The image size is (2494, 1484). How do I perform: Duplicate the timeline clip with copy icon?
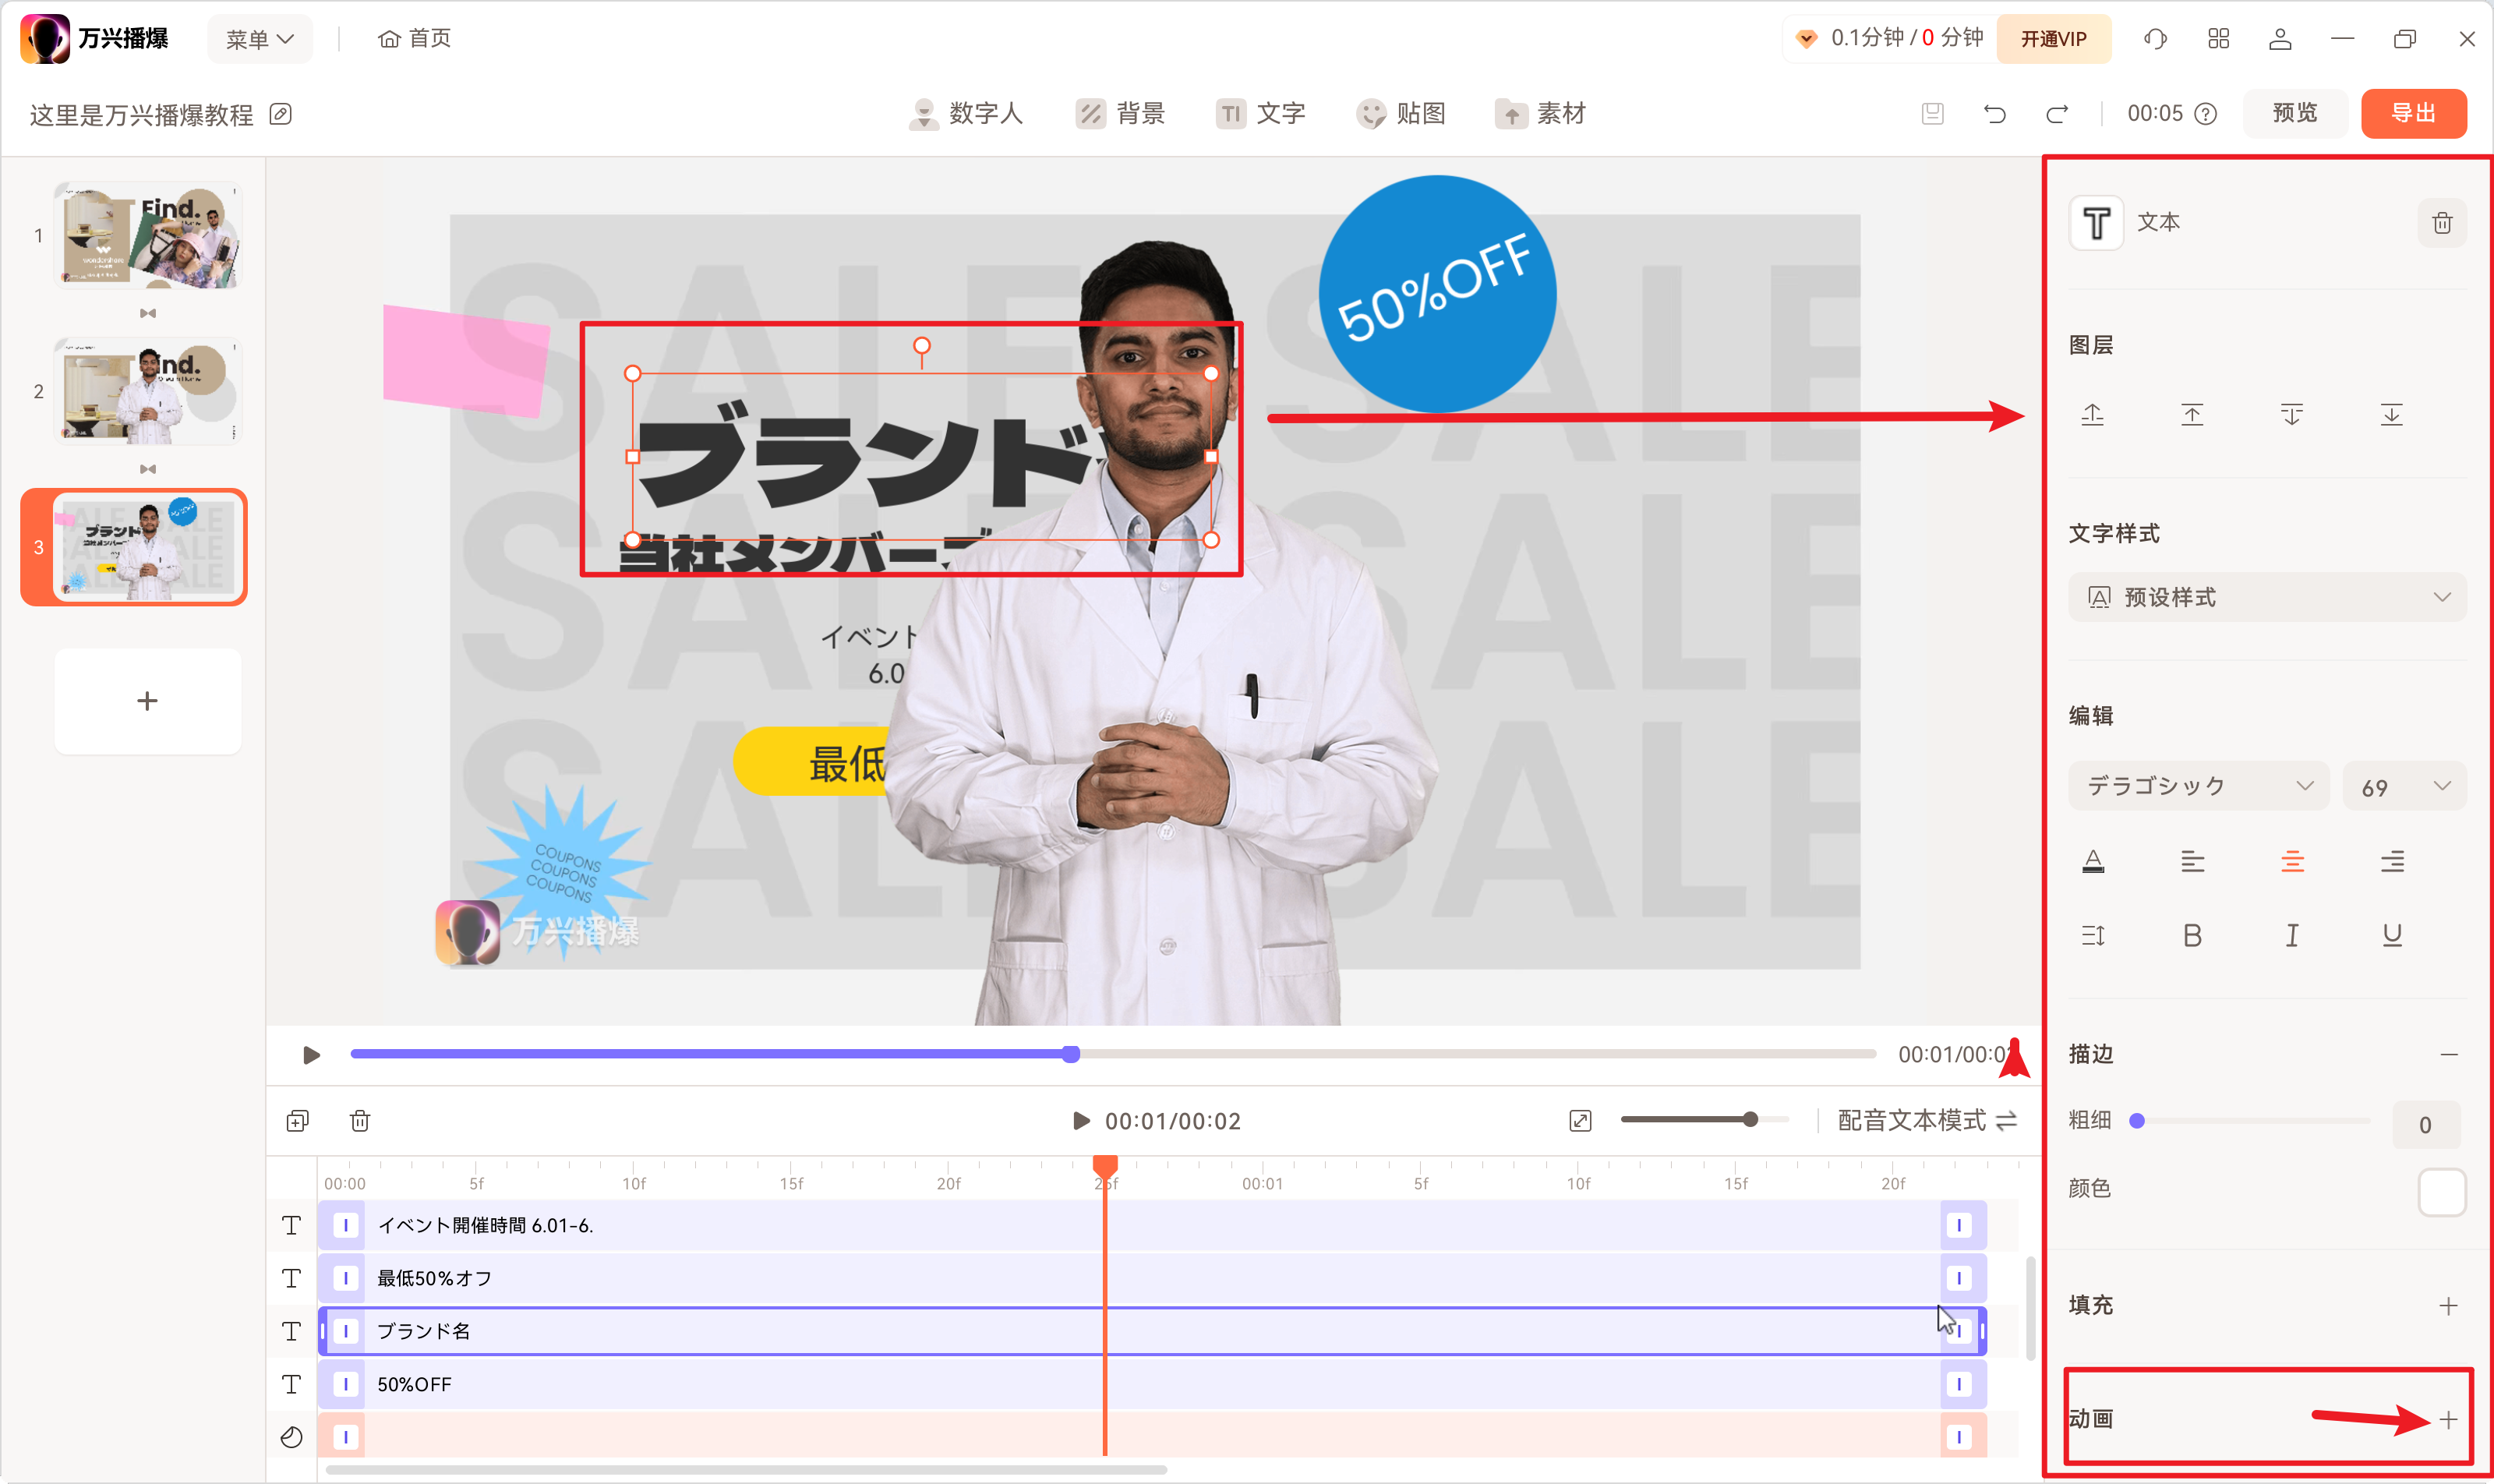click(x=297, y=1121)
